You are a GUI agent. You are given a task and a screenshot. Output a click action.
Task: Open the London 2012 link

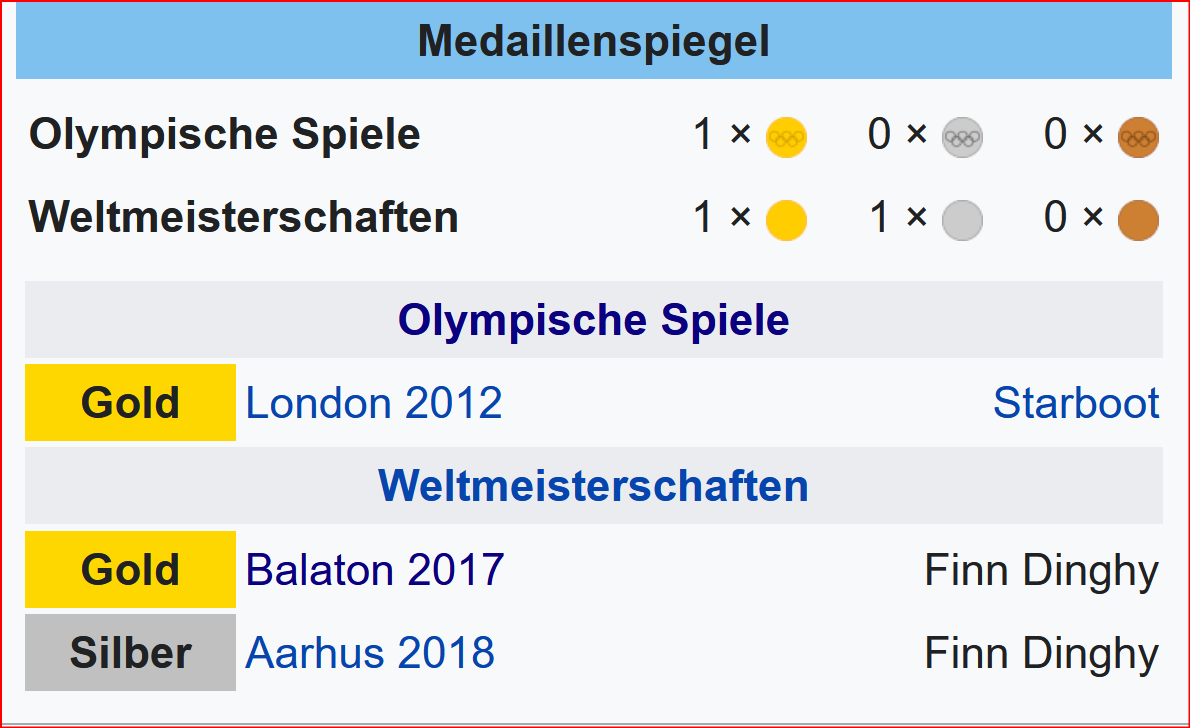coord(374,402)
